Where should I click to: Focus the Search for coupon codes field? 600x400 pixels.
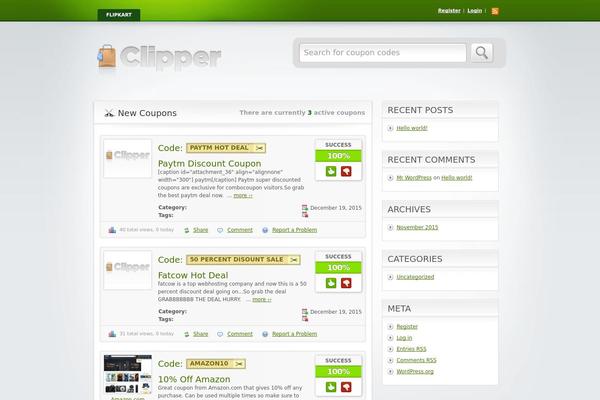tap(383, 53)
